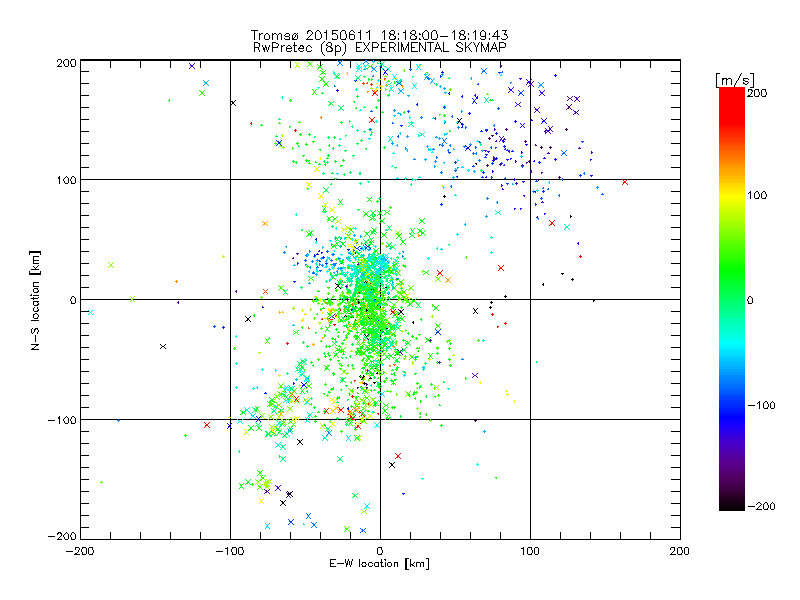Click y-axis tick label '-200' on N-S axis

point(62,536)
